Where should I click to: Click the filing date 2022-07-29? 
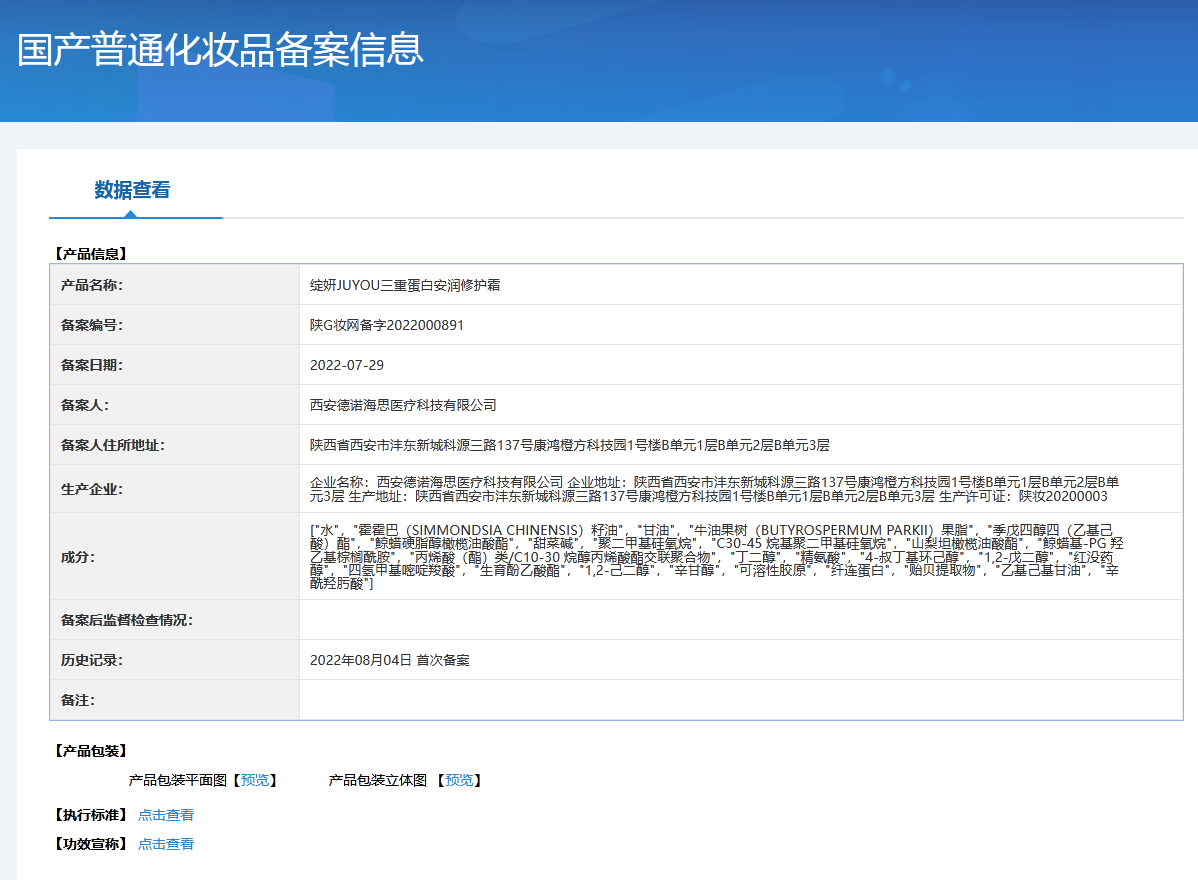[347, 365]
